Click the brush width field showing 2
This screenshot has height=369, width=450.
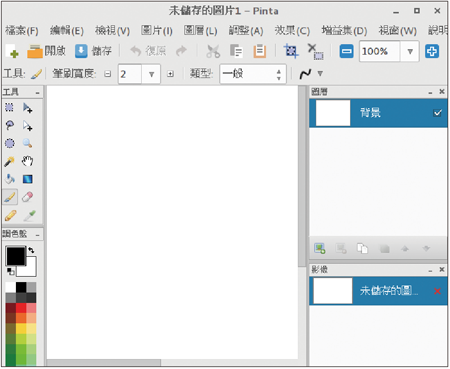click(131, 74)
